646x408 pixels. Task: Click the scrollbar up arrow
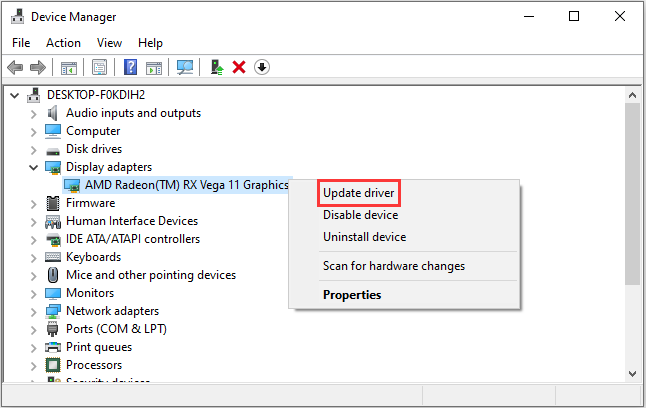pos(632,95)
